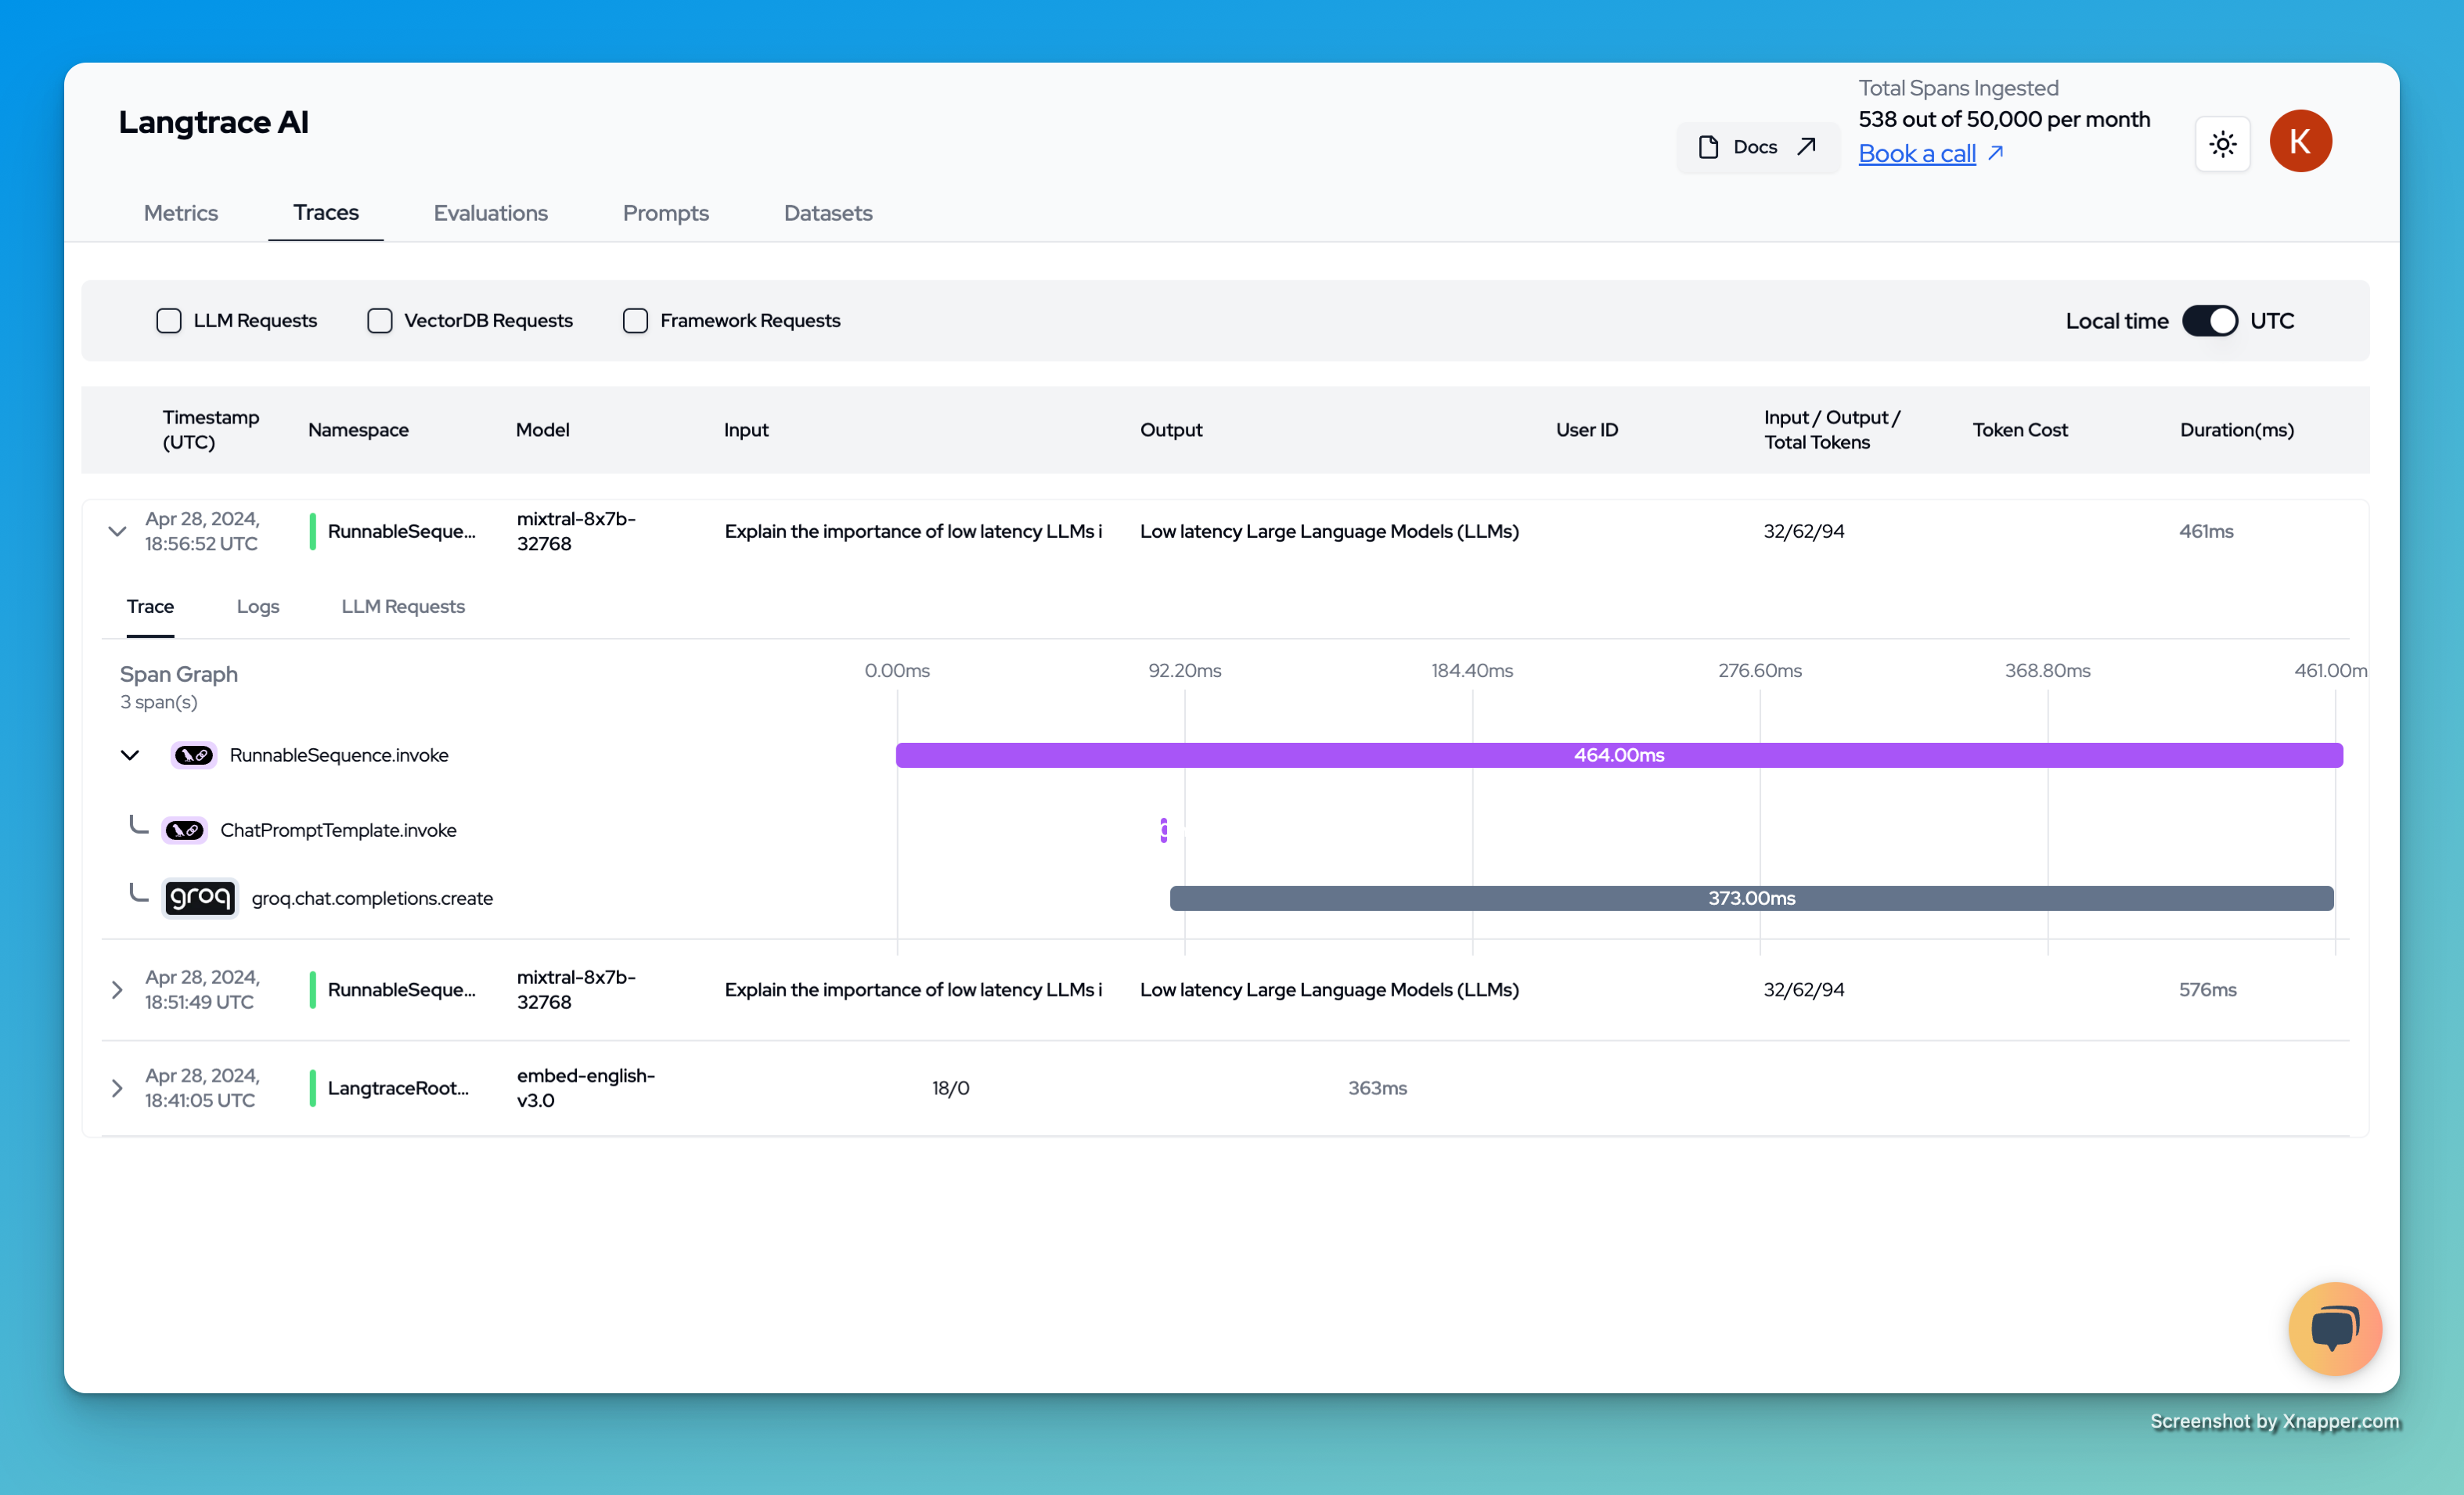
Task: Tick the Framework Requests checkbox
Action: (x=635, y=321)
